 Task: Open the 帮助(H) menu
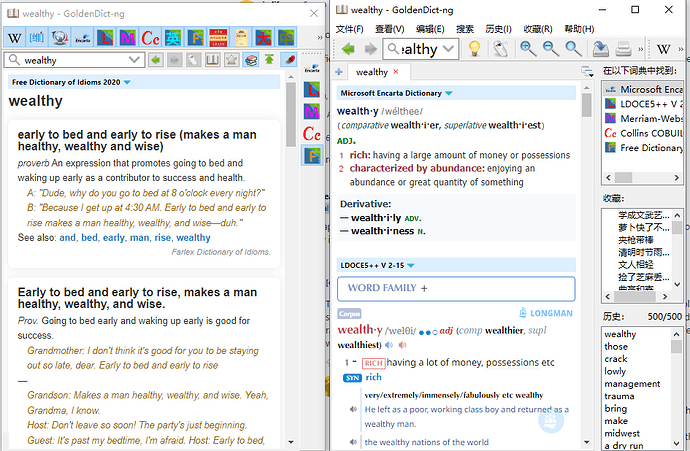pos(579,29)
